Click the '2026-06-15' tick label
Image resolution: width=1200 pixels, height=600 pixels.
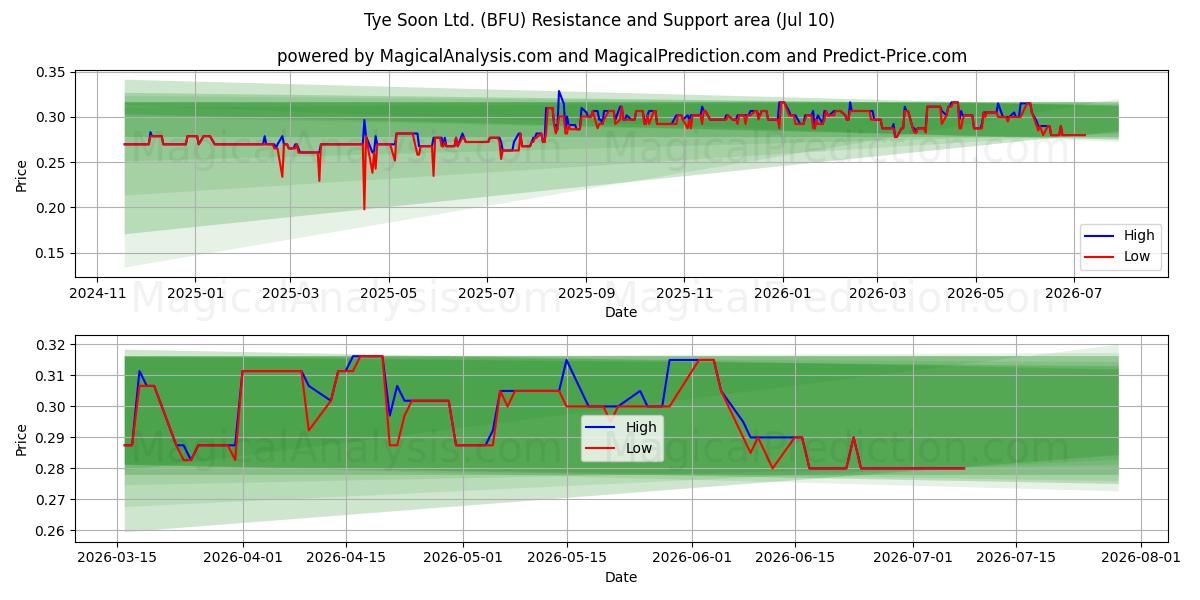click(796, 559)
